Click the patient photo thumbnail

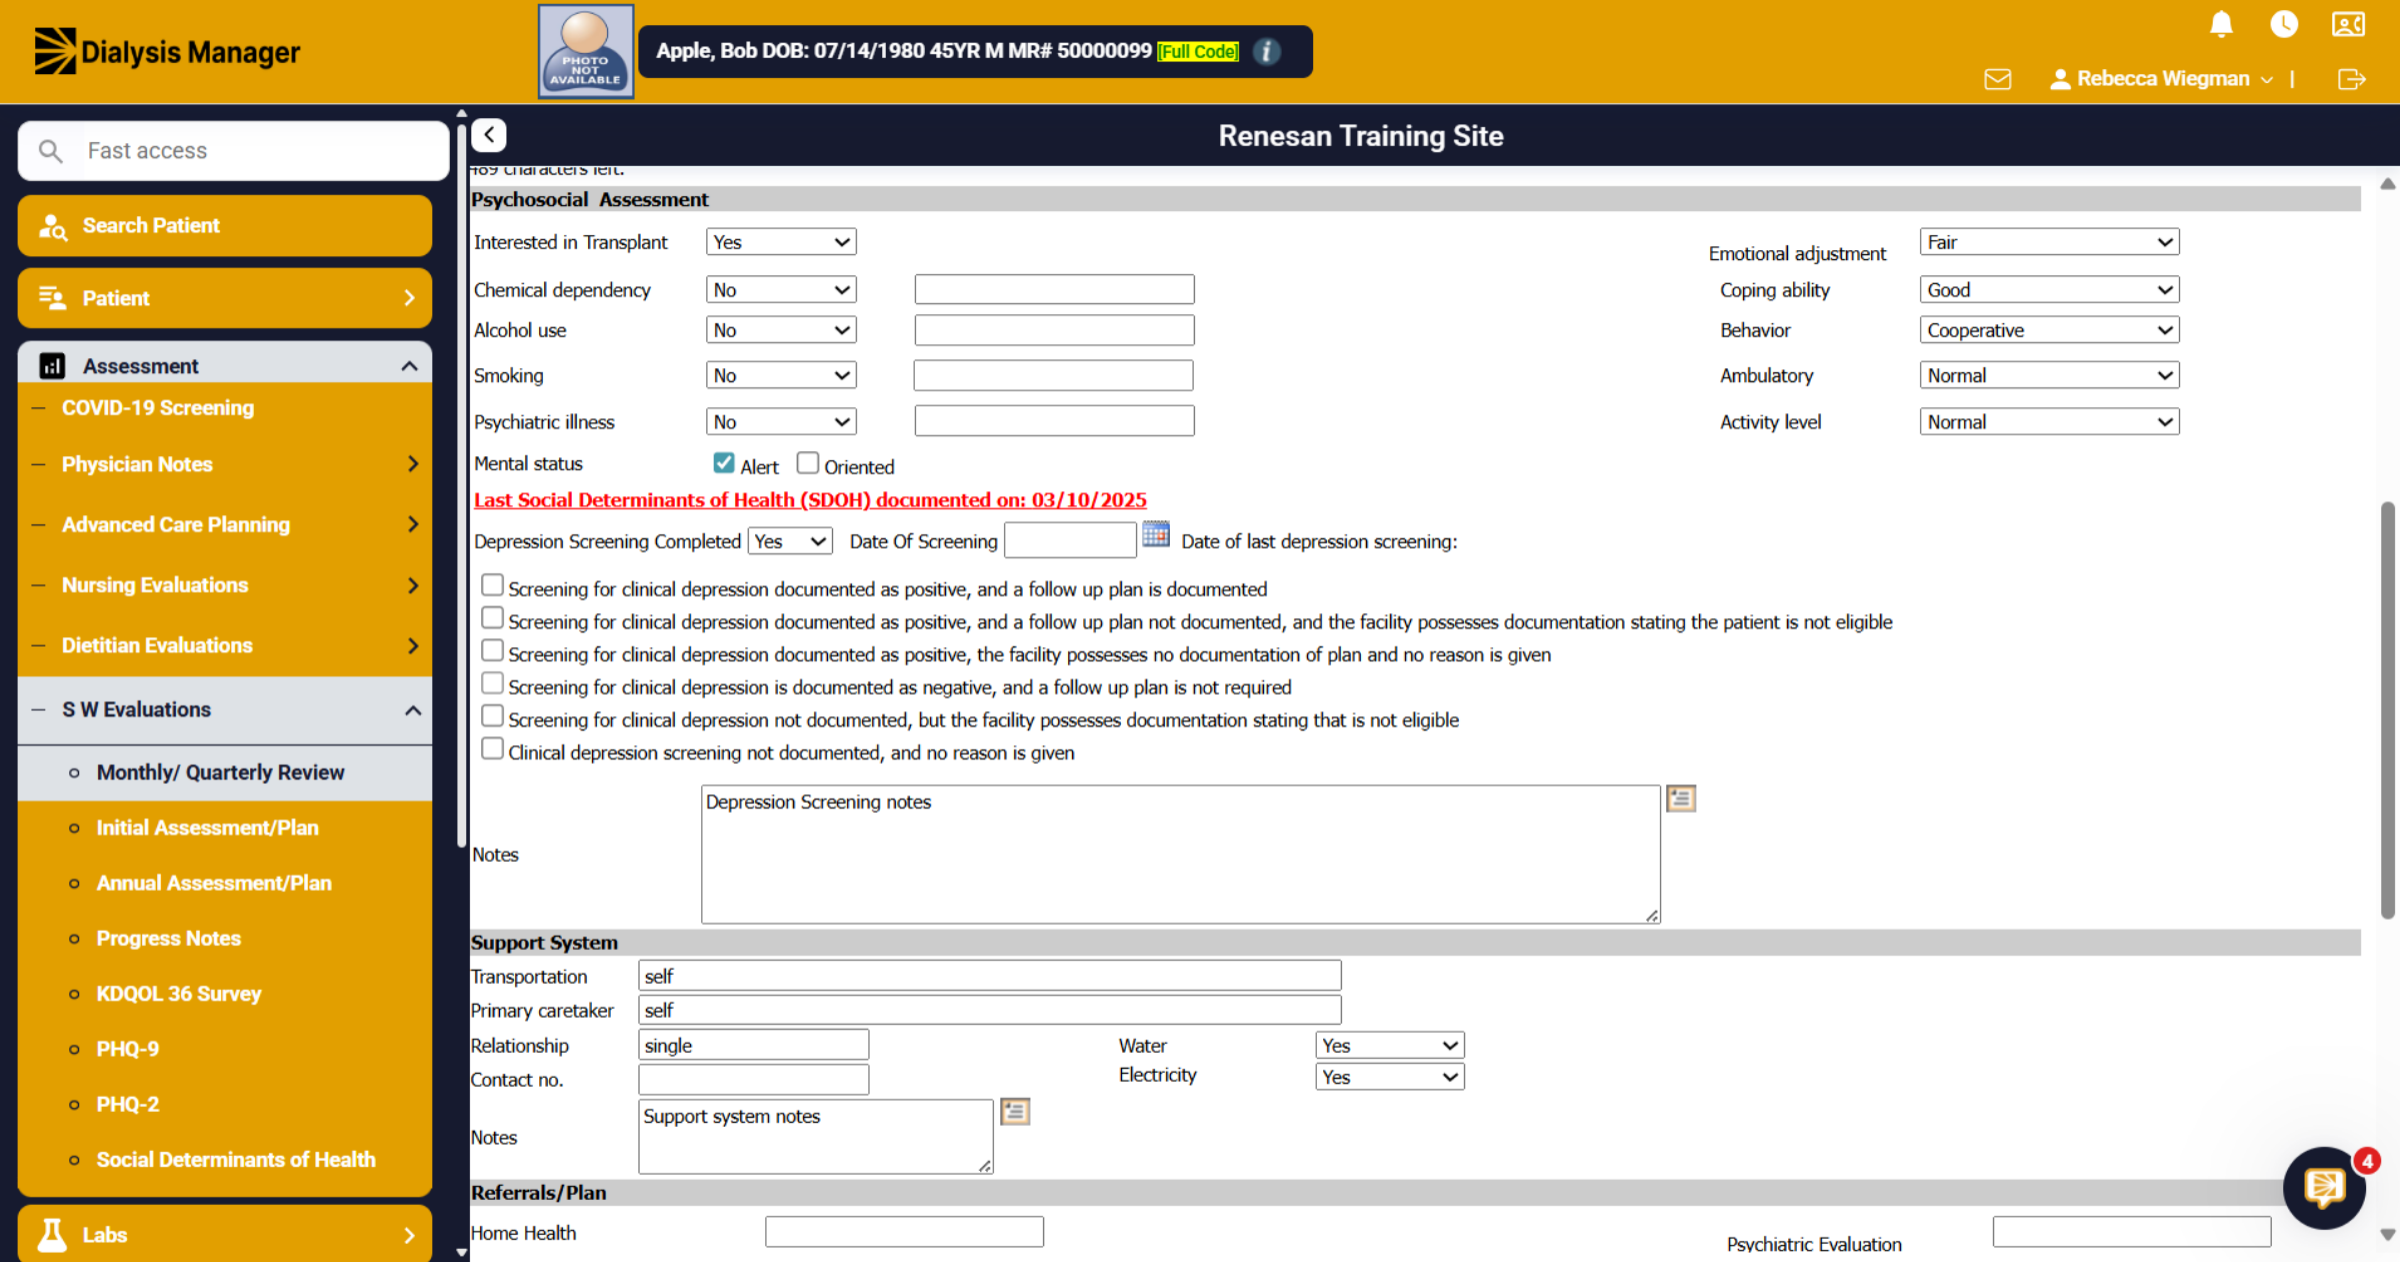(586, 51)
